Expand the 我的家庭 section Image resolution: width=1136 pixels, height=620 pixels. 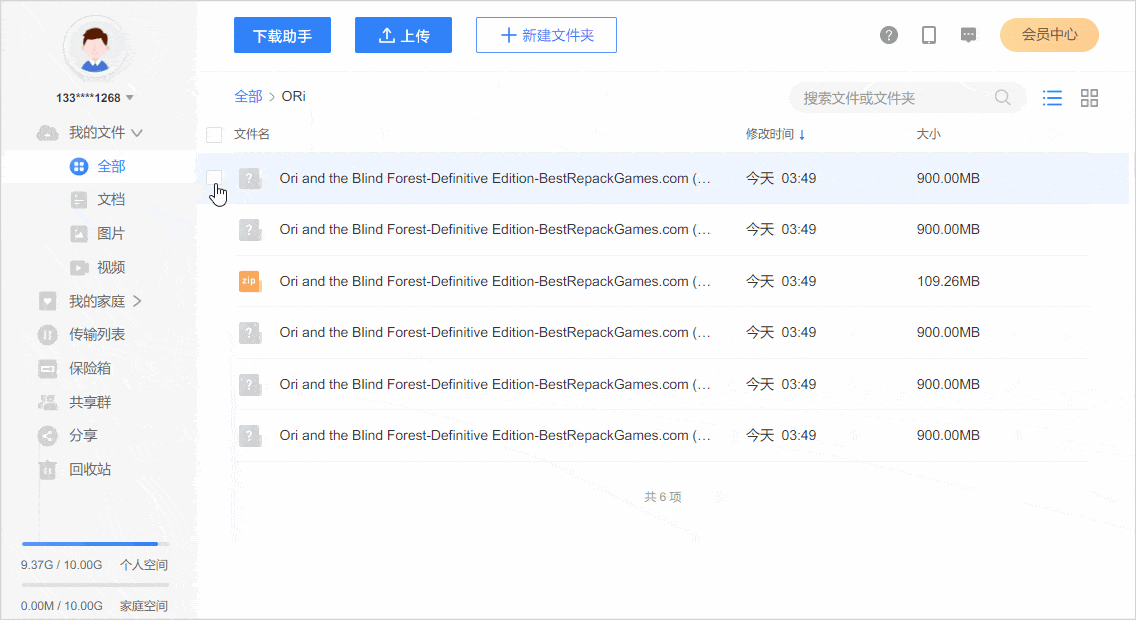137,301
